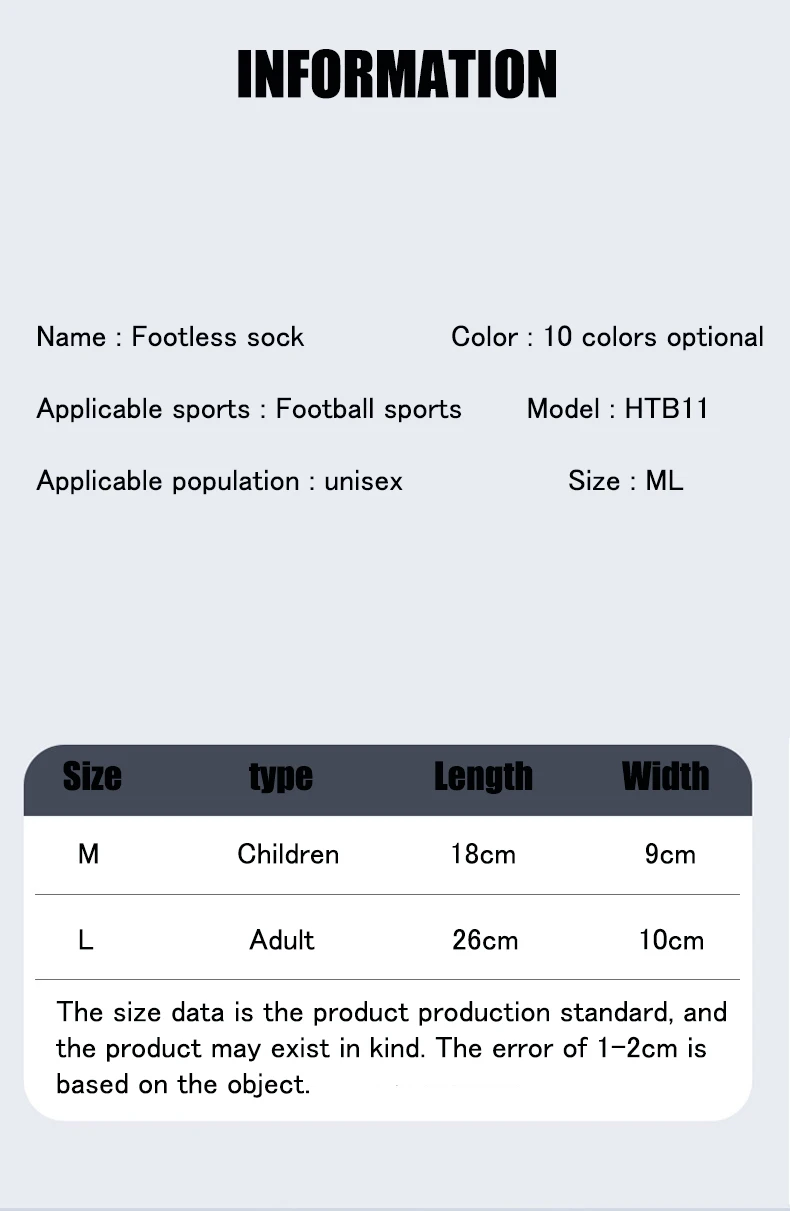Click the Width column header
This screenshot has width=790, height=1211.
tap(665, 777)
